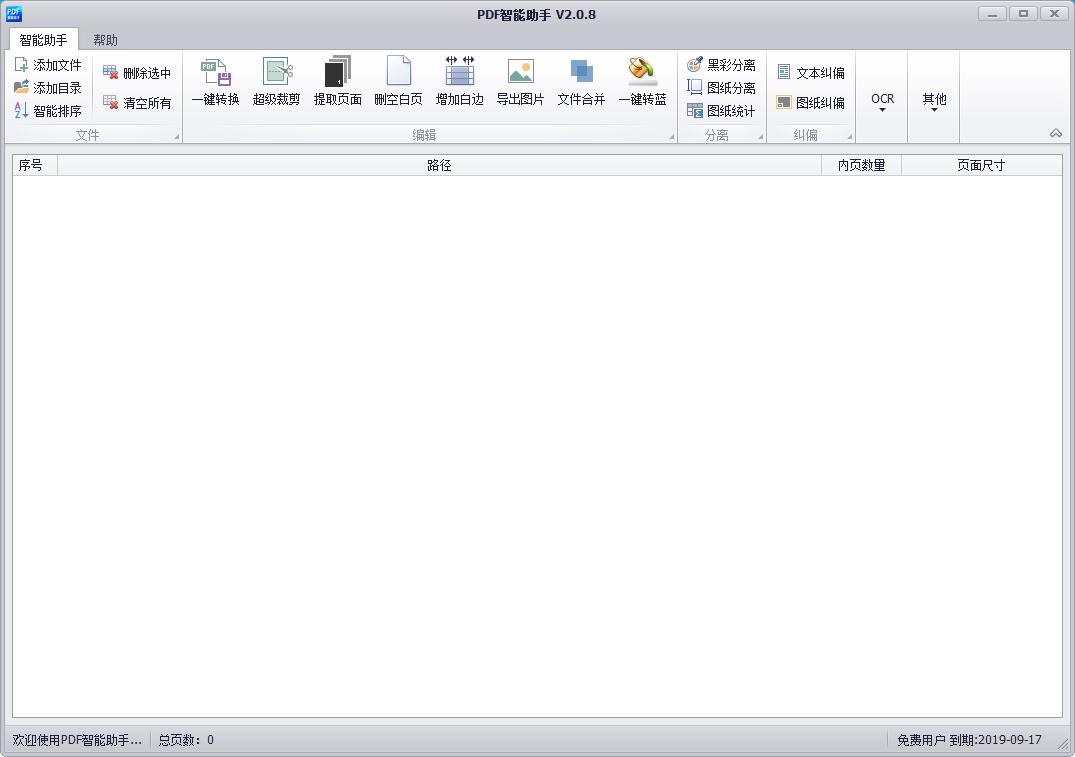Apply 文本纠偏 text deskew
Screen dimensions: 1075x757
point(810,70)
